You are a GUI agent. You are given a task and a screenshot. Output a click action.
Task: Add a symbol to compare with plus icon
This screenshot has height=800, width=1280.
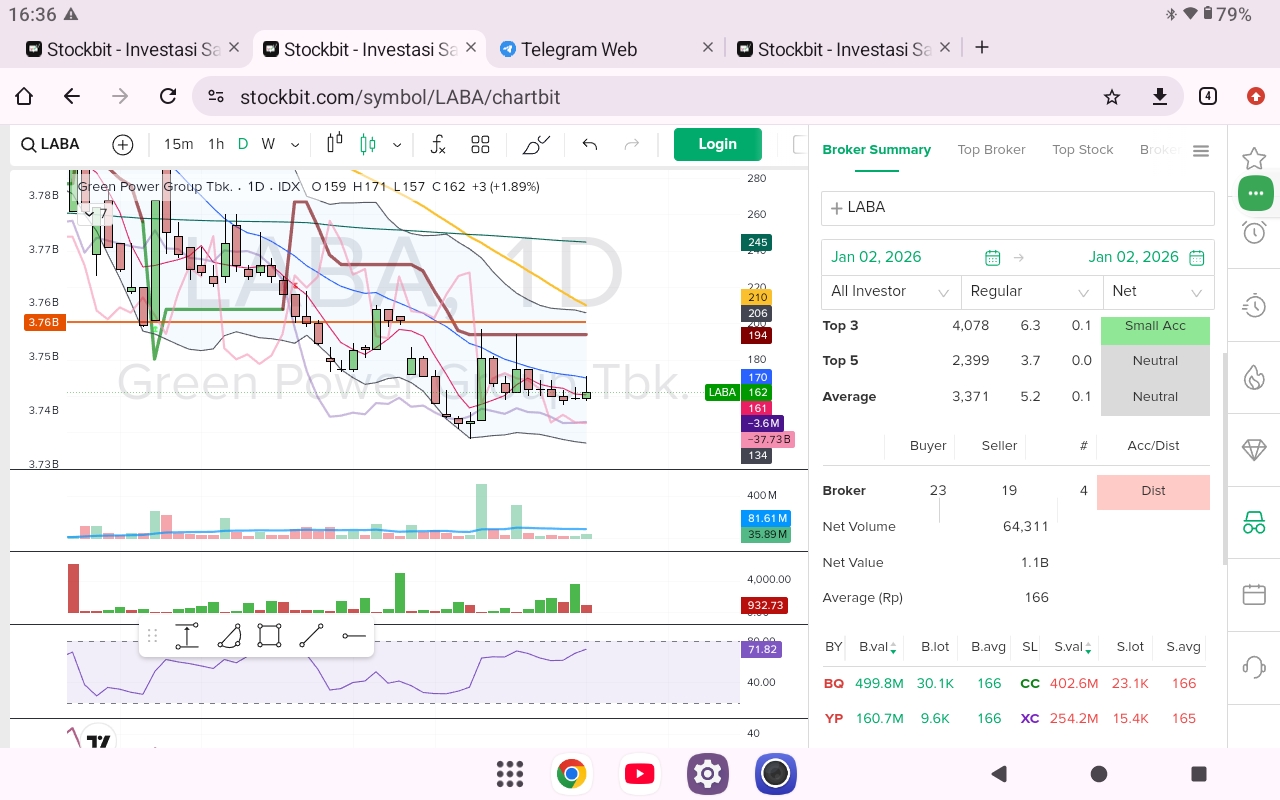(123, 145)
